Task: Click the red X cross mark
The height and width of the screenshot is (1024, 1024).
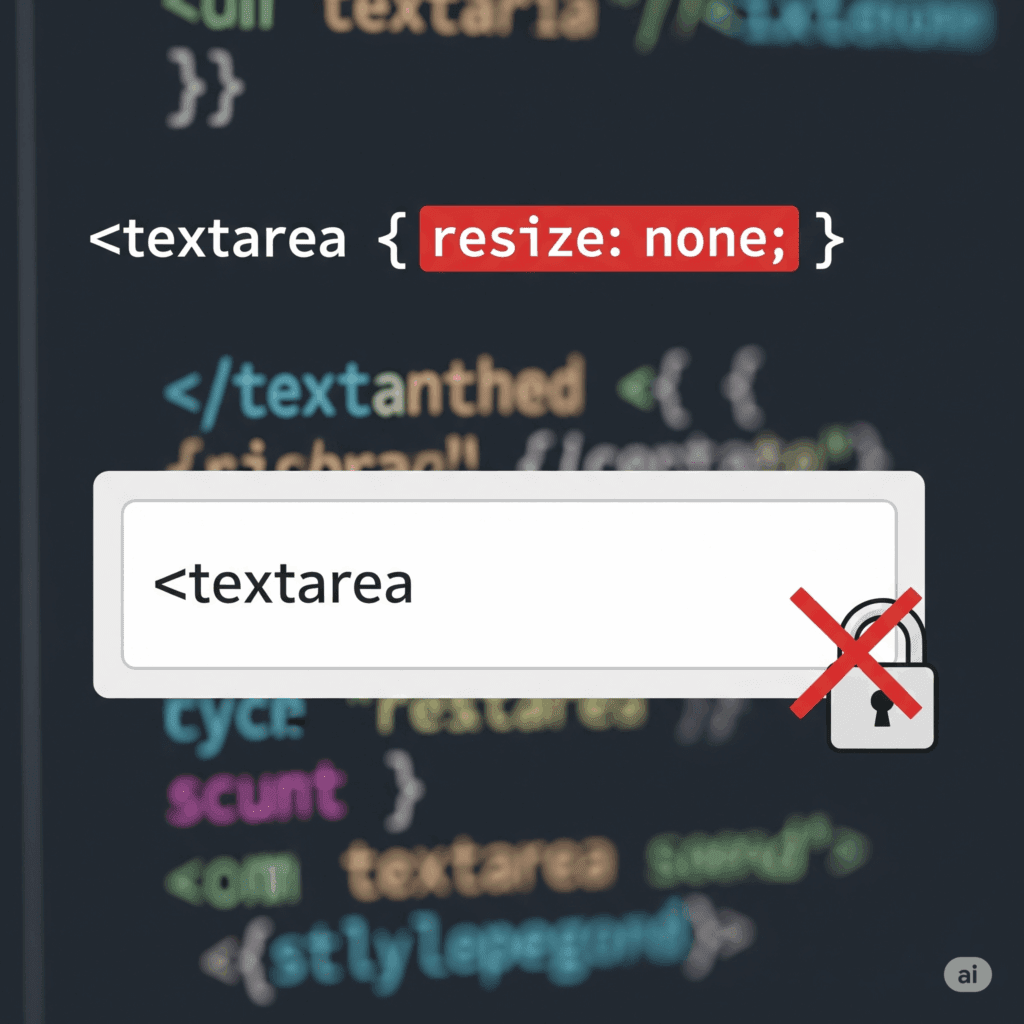Action: coord(856,652)
